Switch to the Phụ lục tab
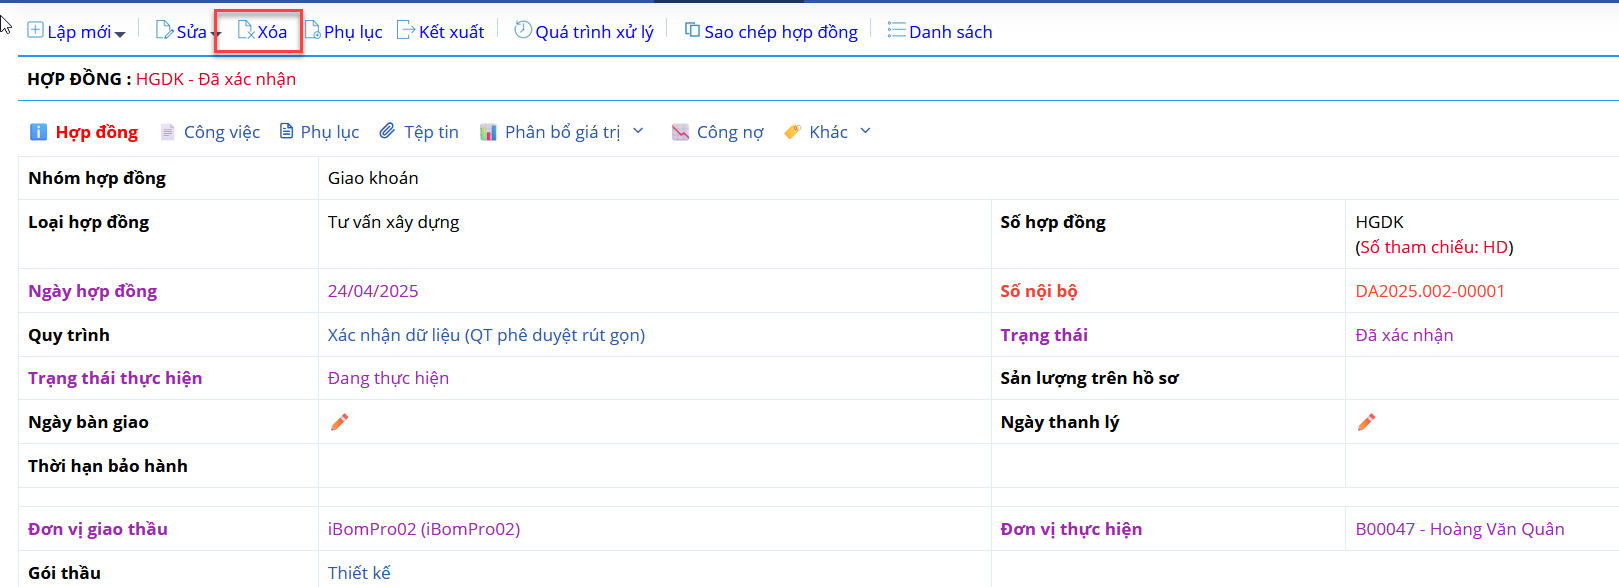Screen dimensions: 1619x587 tap(330, 132)
